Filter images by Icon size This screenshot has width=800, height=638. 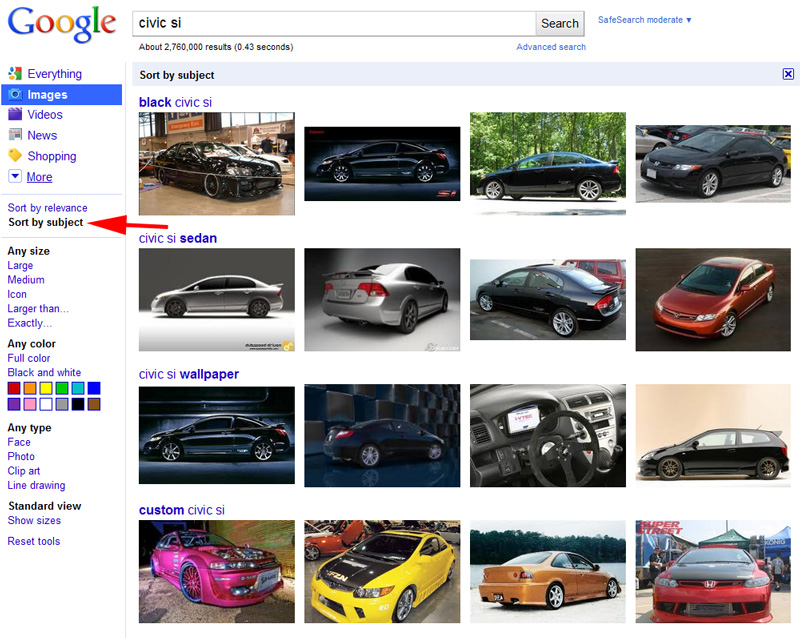point(17,294)
